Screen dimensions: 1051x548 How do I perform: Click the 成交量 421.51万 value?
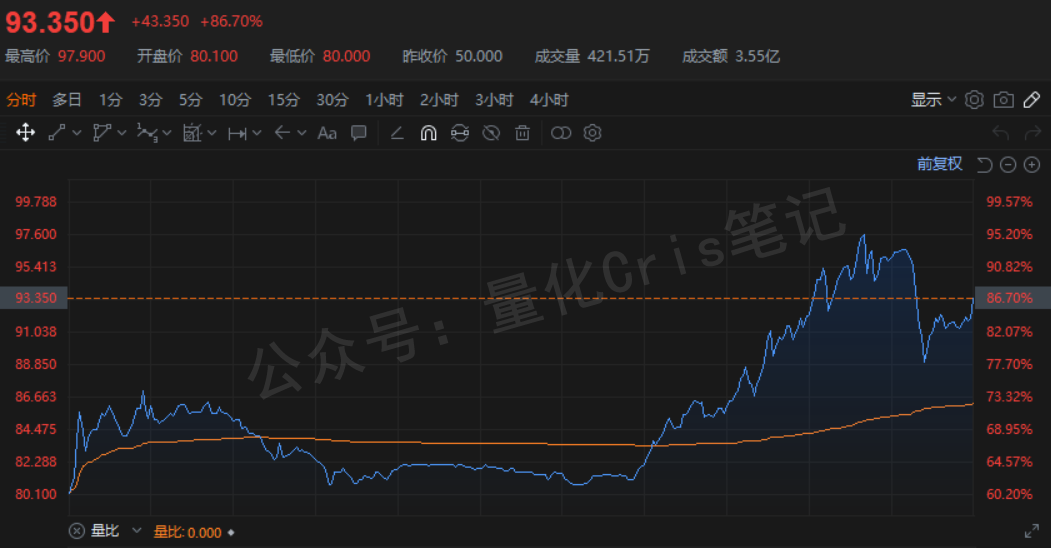click(x=619, y=56)
